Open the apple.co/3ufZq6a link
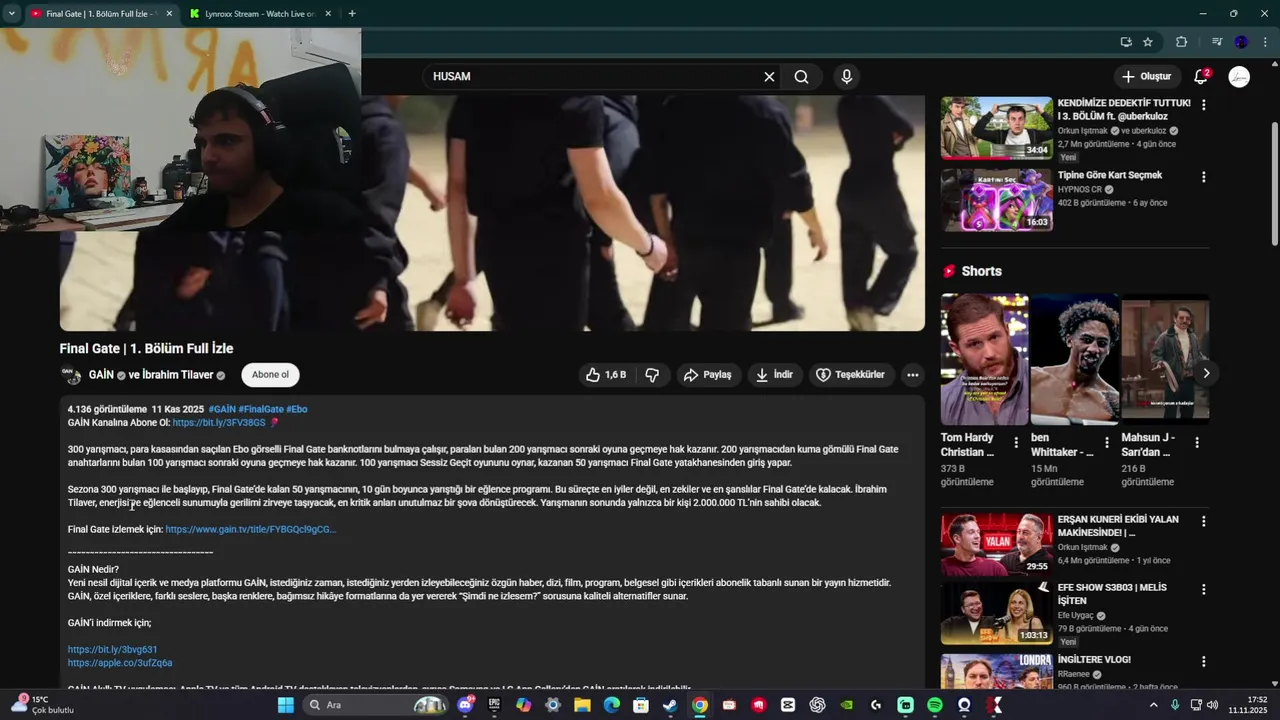Viewport: 1280px width, 720px height. pyautogui.click(x=120, y=663)
